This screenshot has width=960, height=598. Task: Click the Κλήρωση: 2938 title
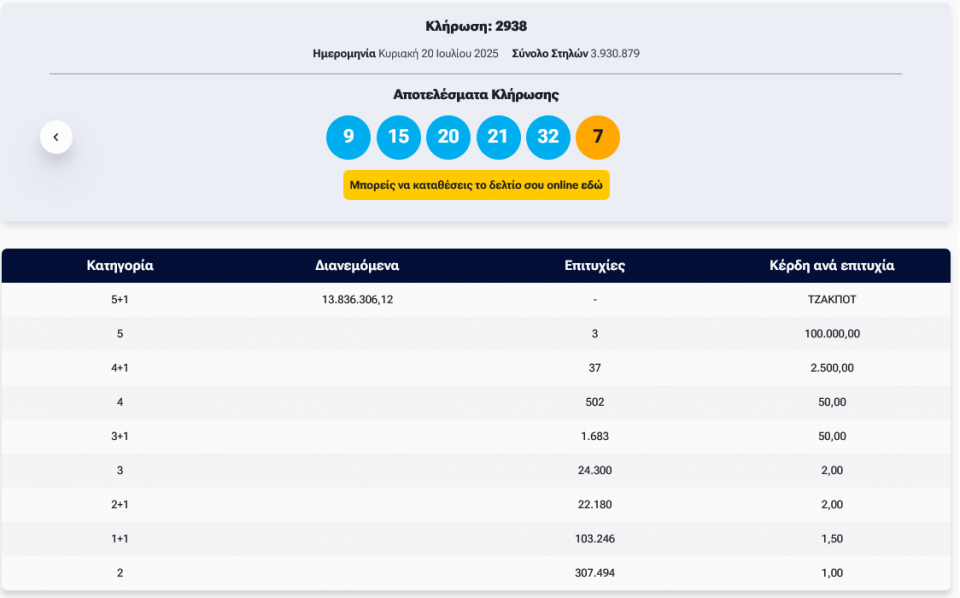(476, 26)
